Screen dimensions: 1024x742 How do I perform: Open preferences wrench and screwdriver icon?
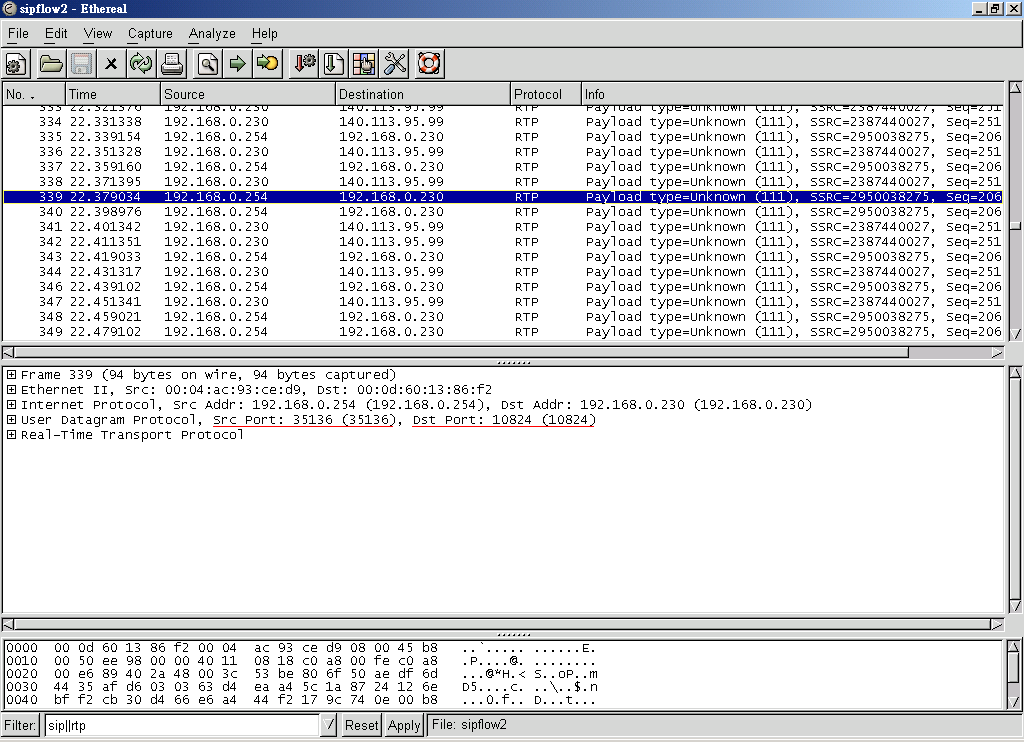(396, 65)
